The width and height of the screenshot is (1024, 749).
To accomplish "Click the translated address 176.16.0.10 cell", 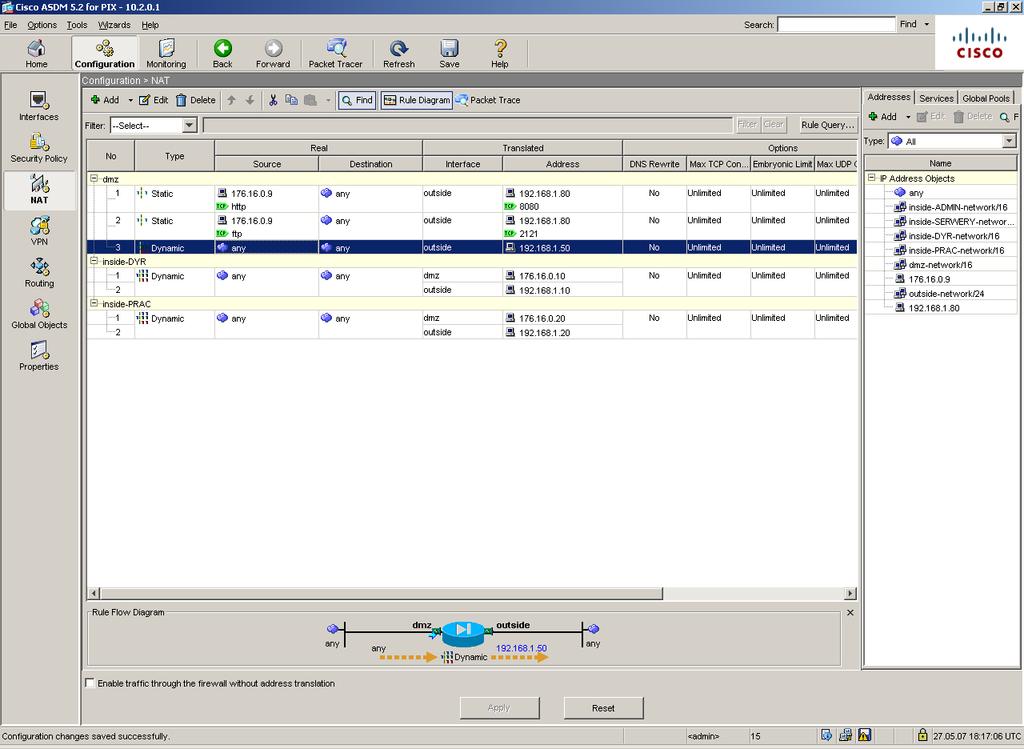I will (562, 276).
